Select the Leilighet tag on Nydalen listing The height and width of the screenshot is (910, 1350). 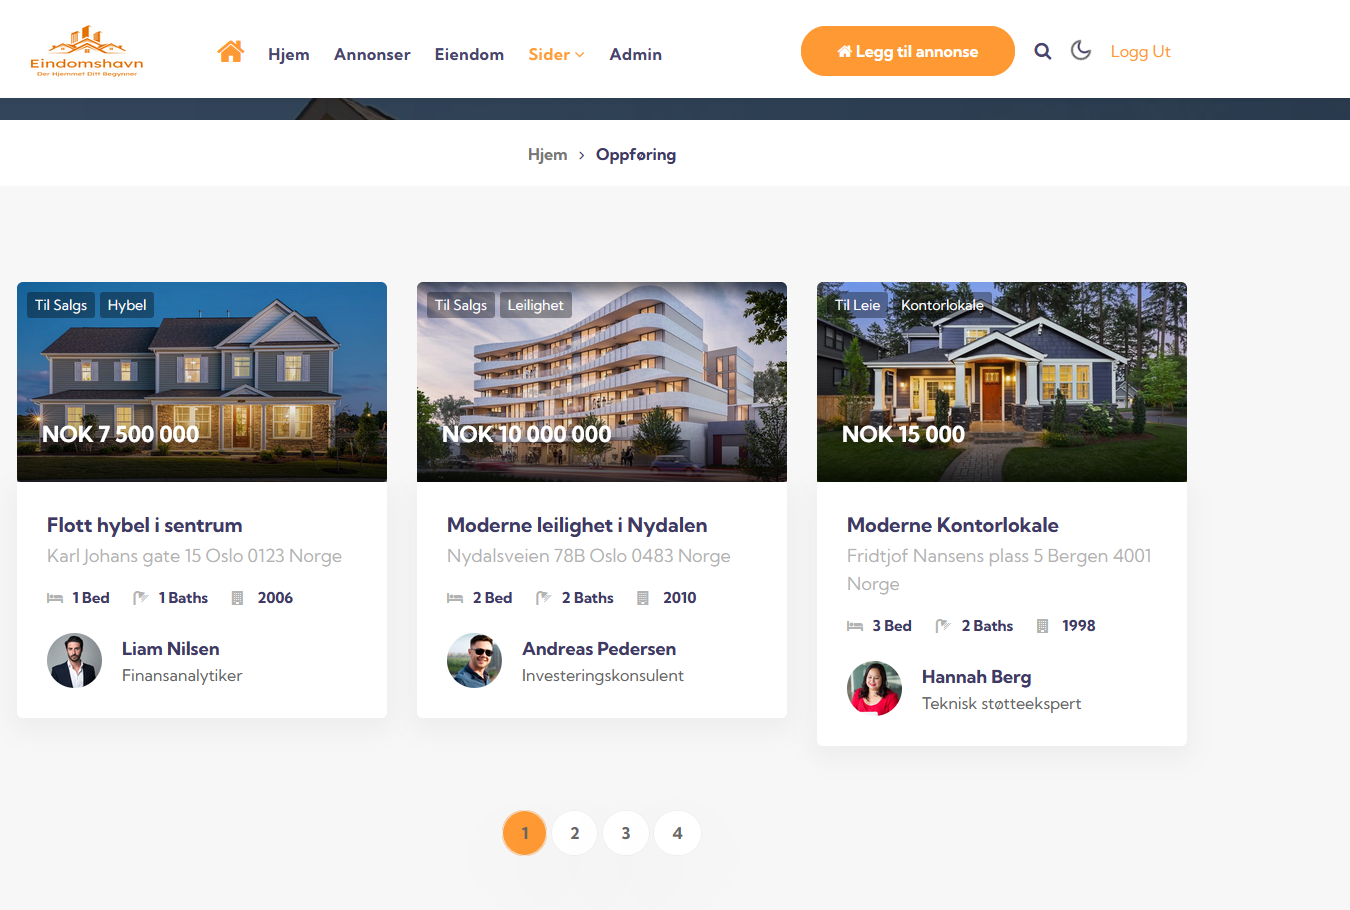pyautogui.click(x=535, y=305)
